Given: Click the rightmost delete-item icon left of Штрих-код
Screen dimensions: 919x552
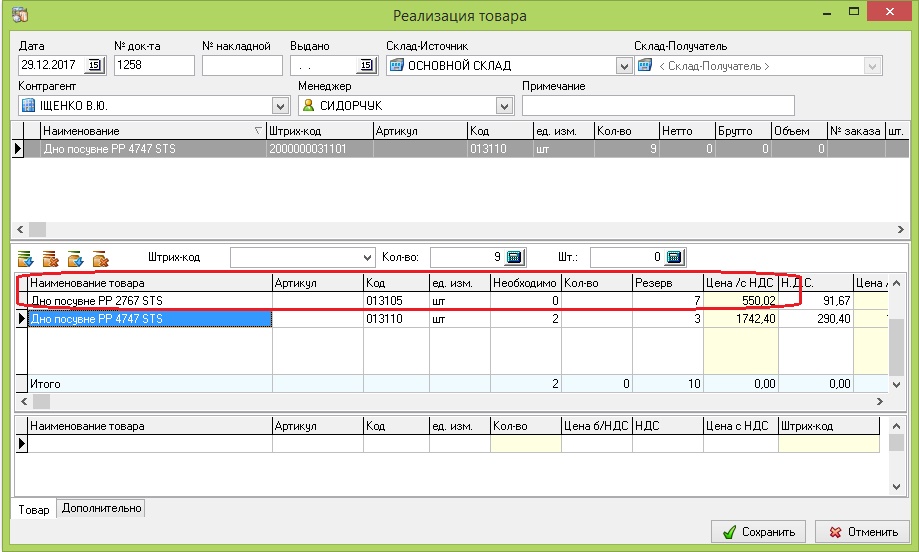Looking at the screenshot, I should [100, 259].
